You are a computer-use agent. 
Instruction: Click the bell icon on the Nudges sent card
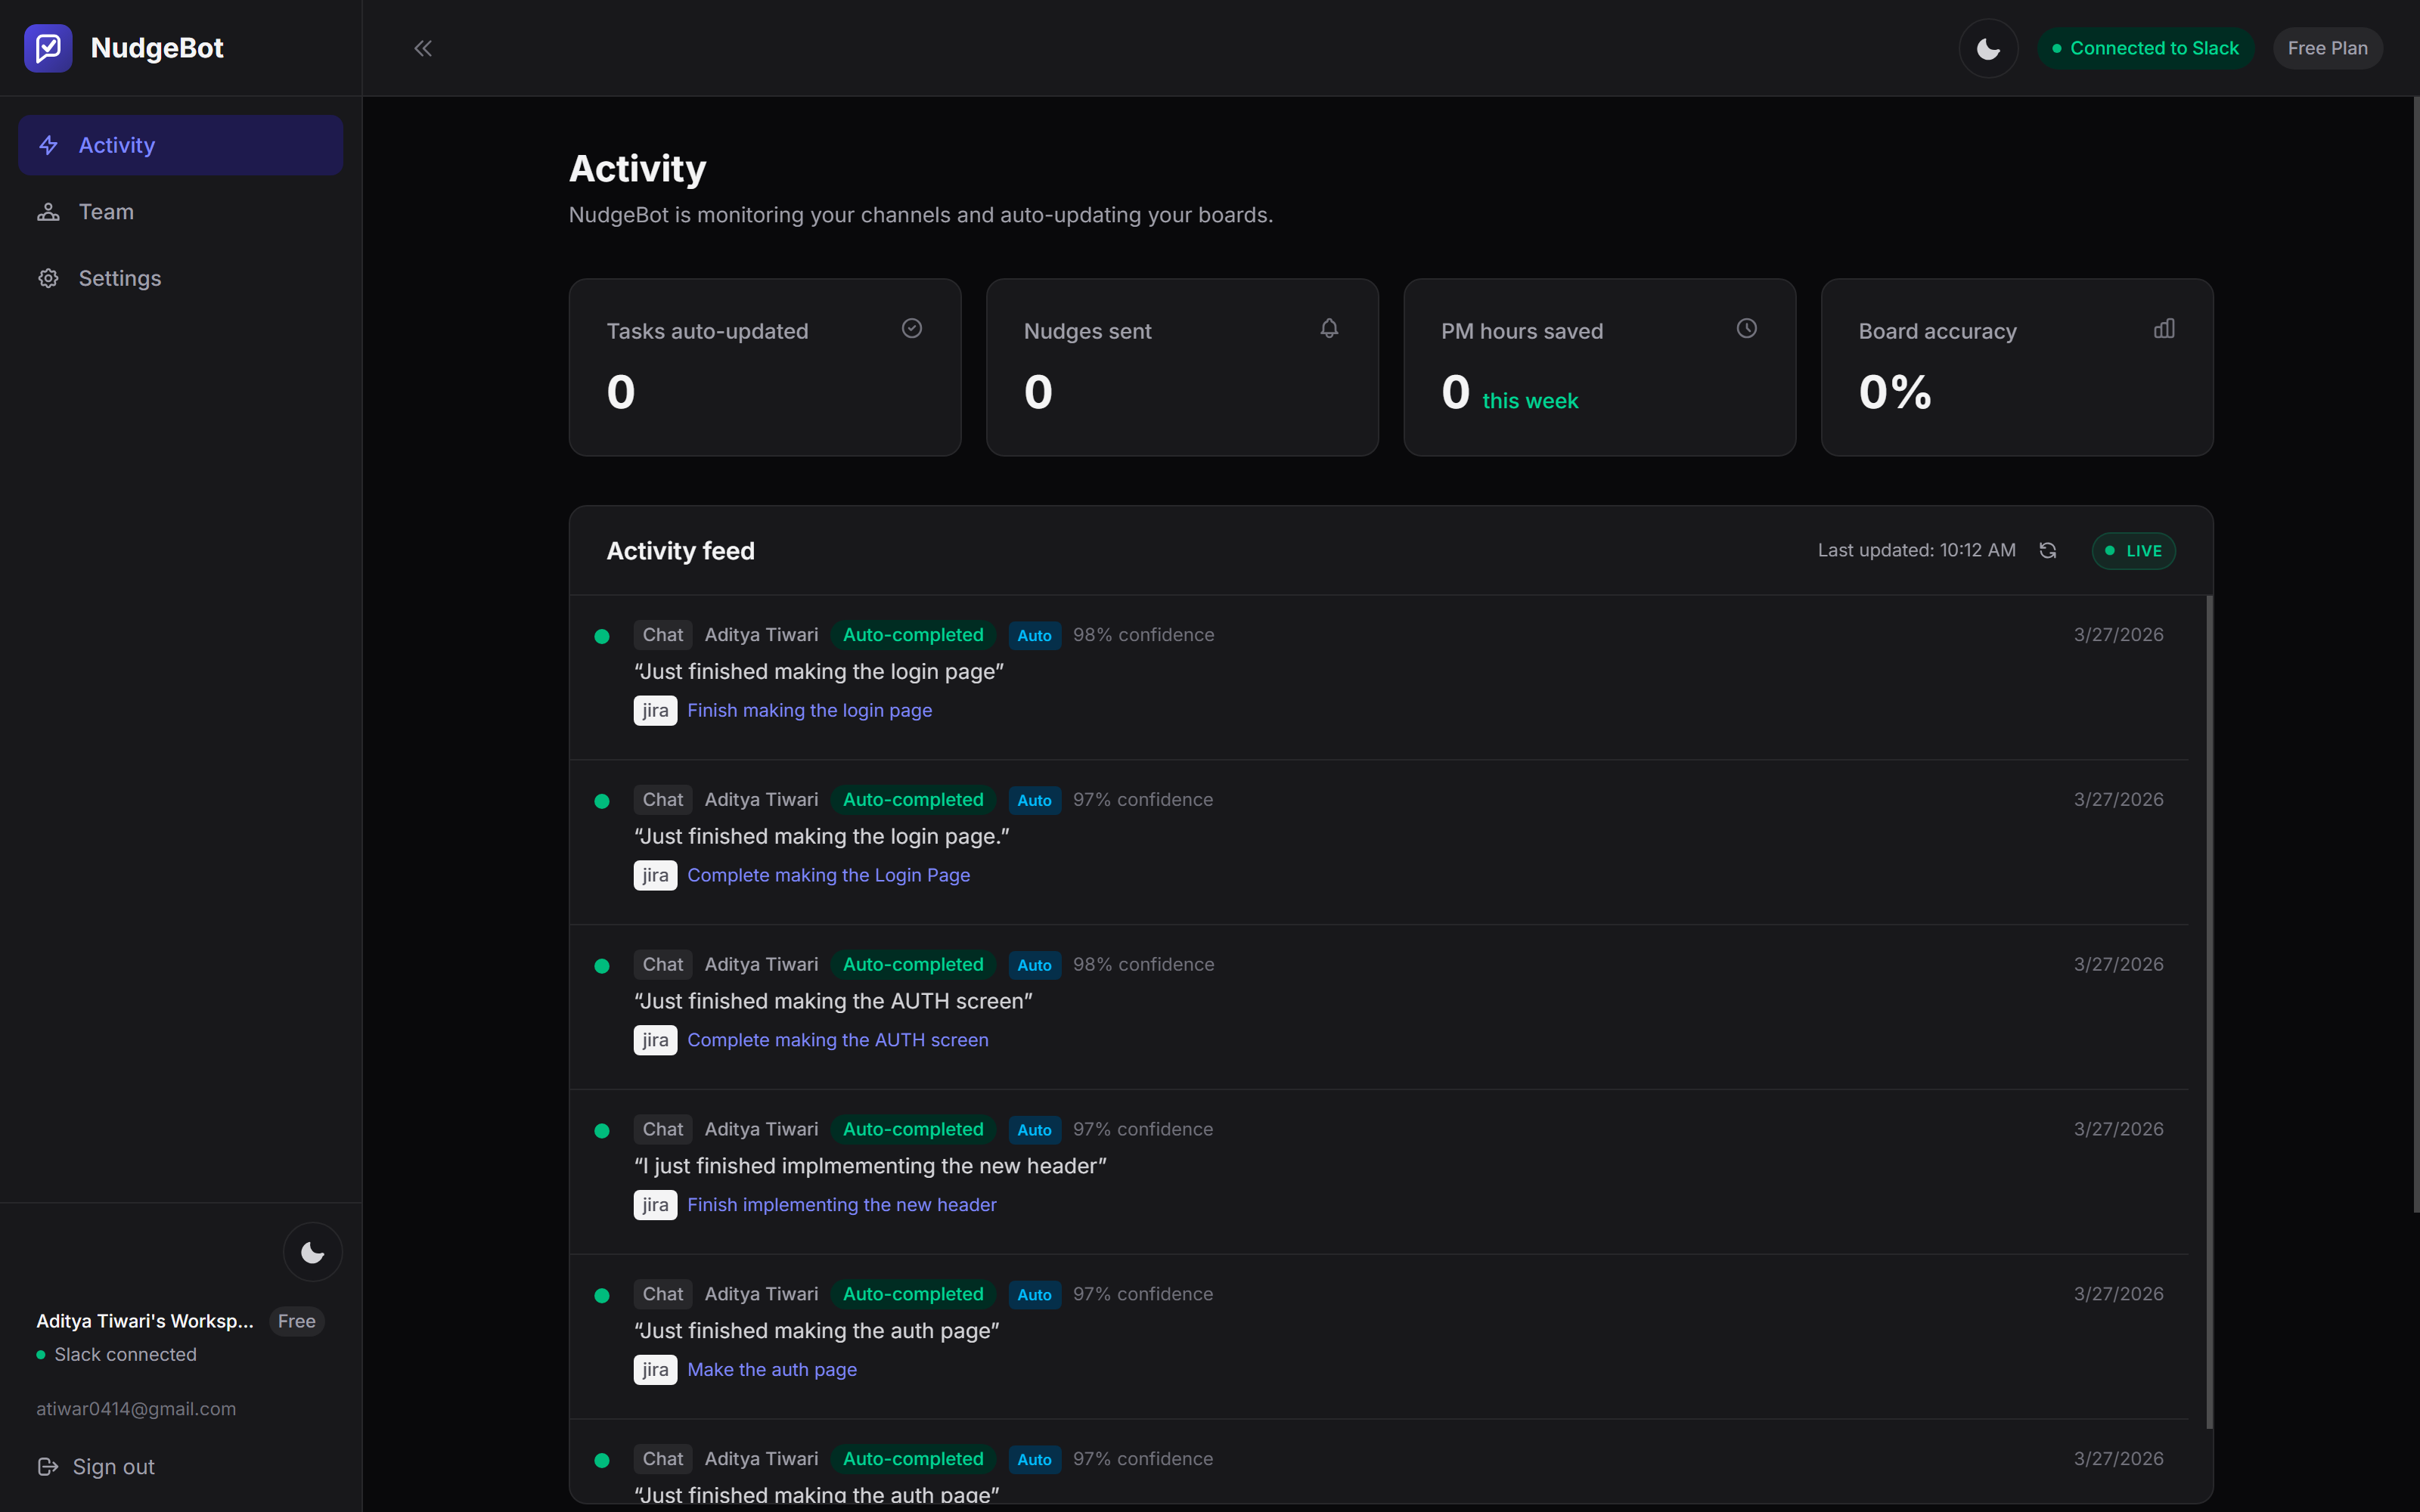pos(1329,328)
